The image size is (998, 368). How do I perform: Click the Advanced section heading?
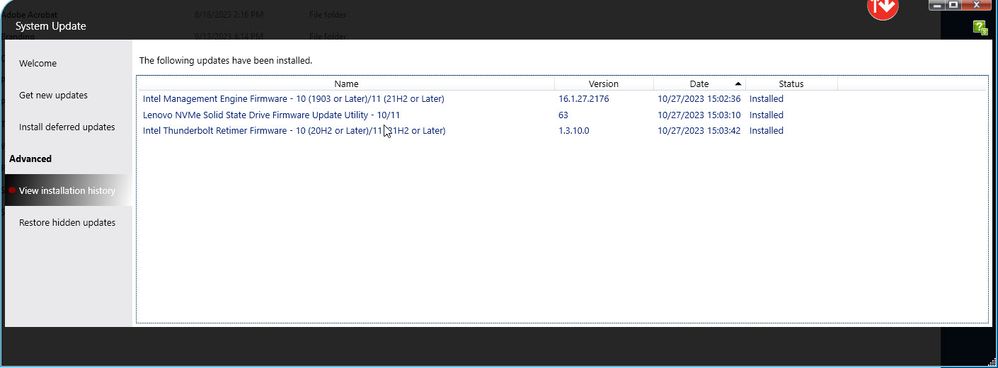pyautogui.click(x=31, y=159)
